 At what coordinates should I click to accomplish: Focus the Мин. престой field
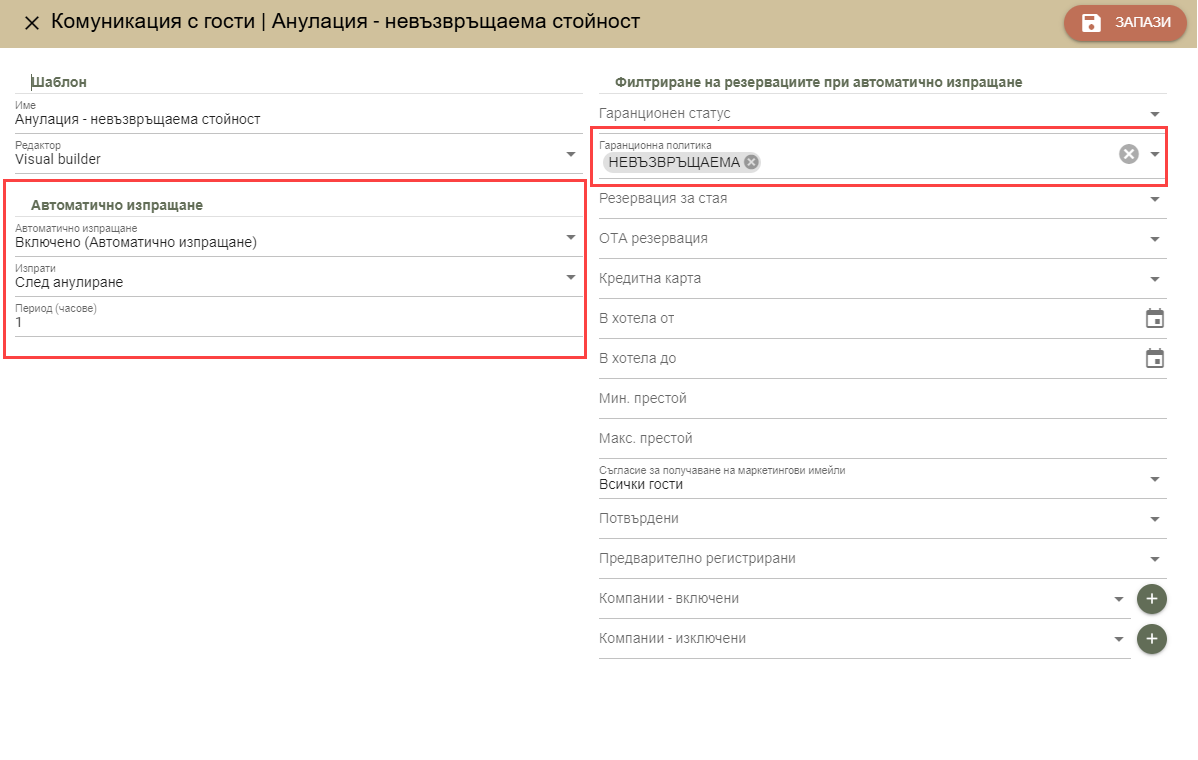[x=882, y=399]
